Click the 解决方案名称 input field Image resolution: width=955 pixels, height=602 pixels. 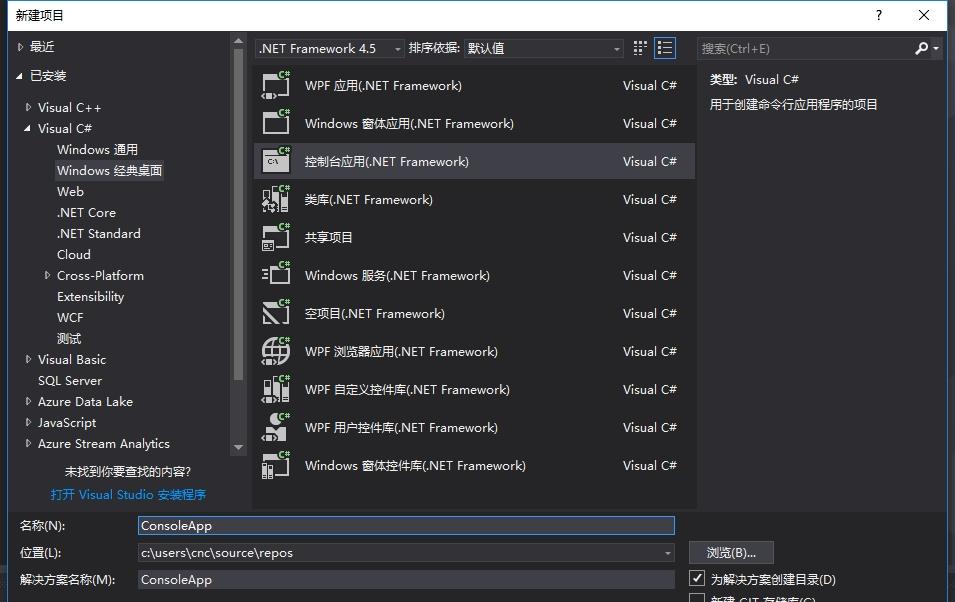pos(406,579)
